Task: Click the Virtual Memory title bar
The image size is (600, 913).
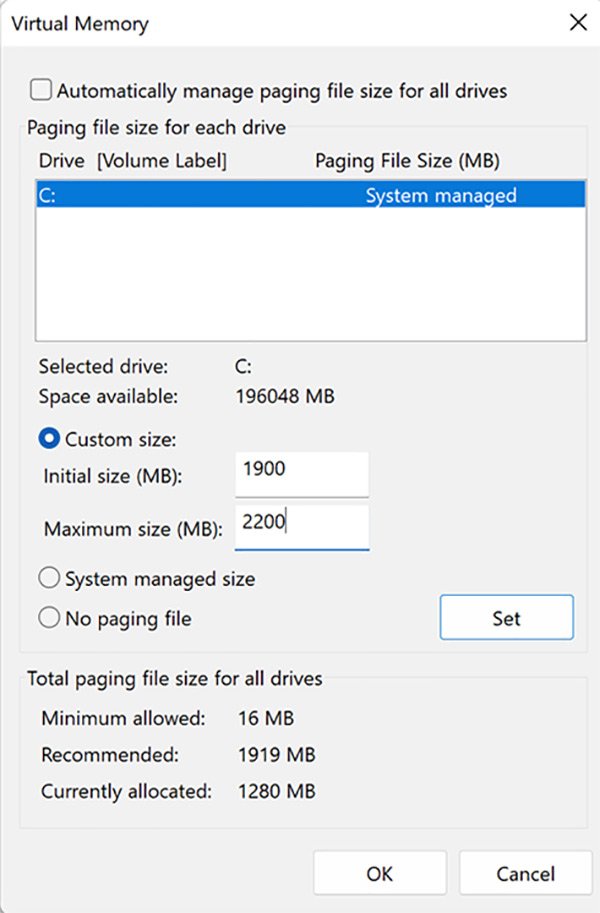Action: click(78, 23)
